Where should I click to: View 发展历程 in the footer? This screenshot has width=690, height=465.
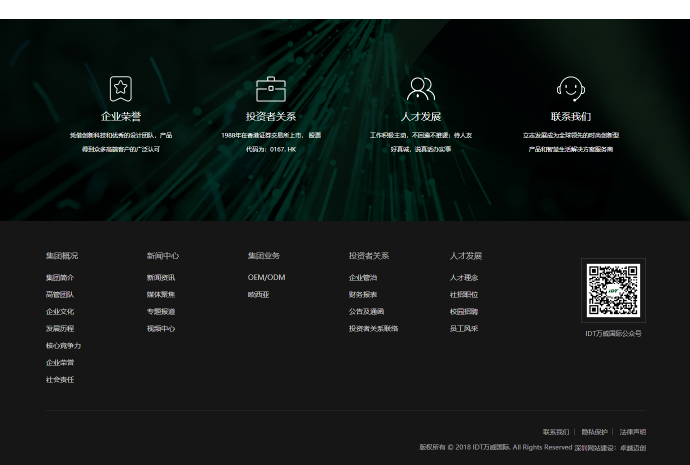pyautogui.click(x=60, y=328)
